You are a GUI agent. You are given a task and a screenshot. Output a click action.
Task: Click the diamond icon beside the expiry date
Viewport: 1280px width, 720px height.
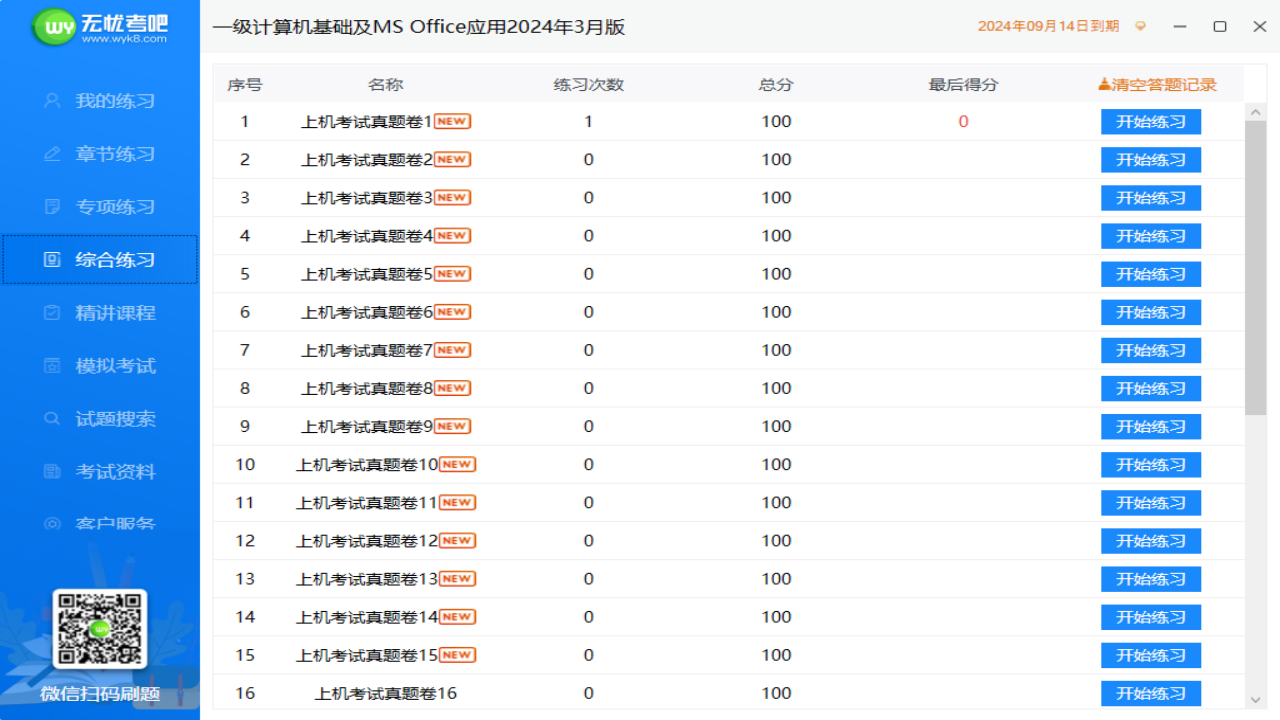click(x=1139, y=27)
